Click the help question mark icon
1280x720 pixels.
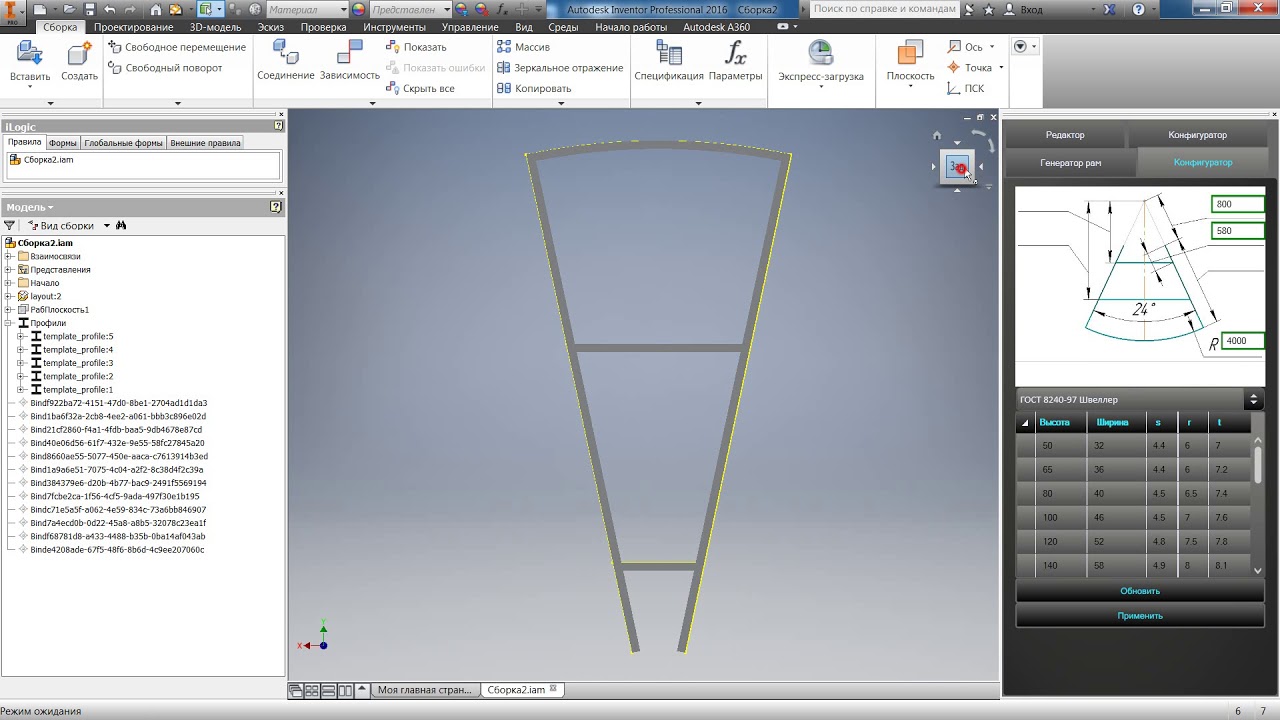point(1139,9)
